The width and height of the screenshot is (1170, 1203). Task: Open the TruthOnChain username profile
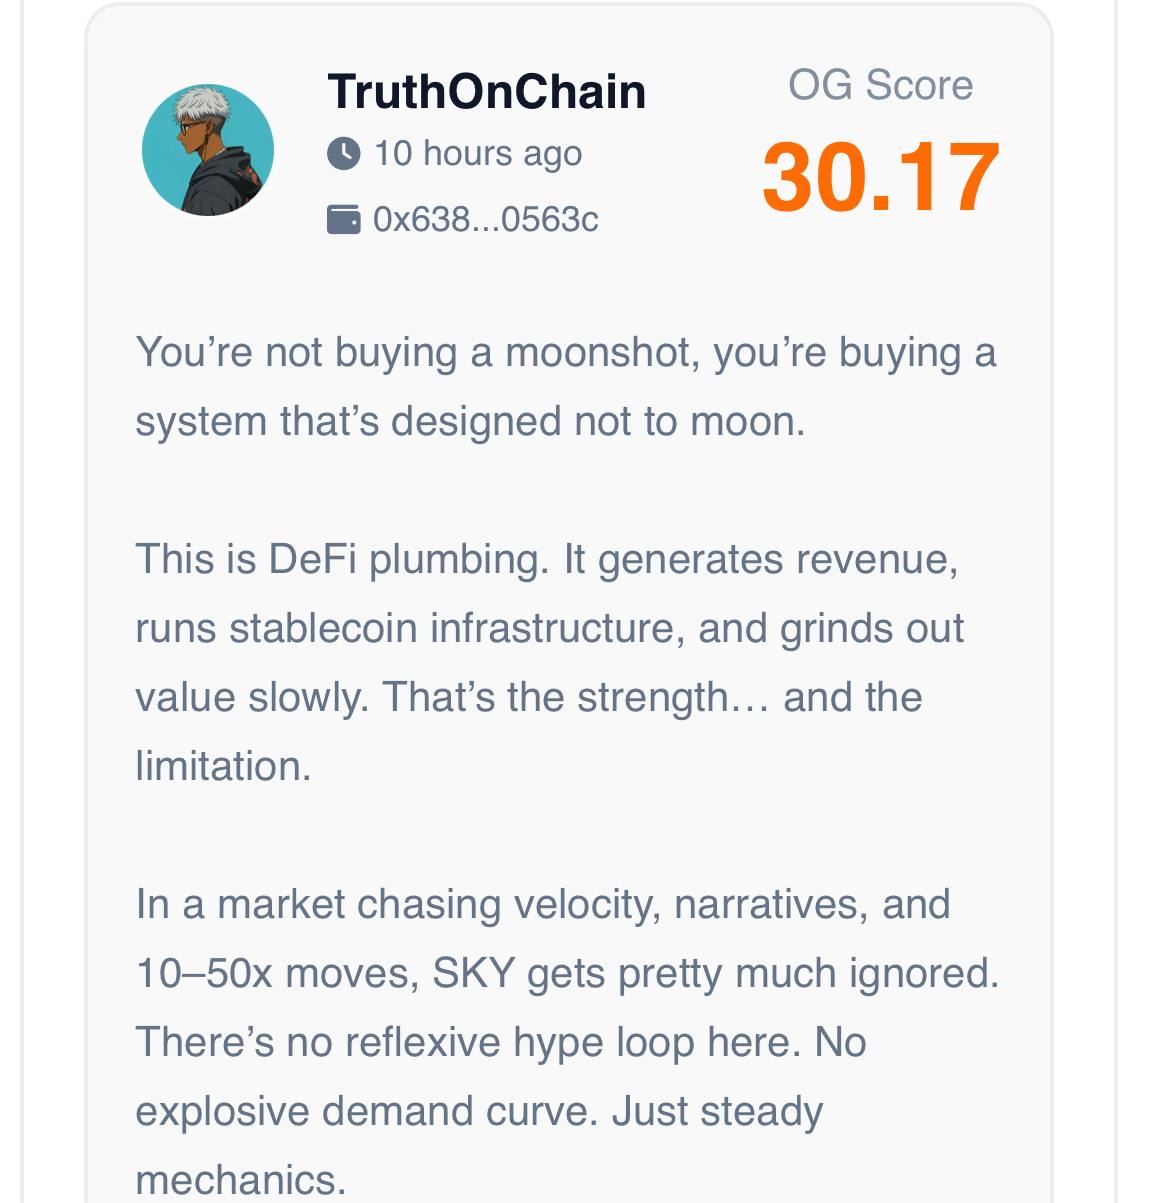click(x=487, y=91)
